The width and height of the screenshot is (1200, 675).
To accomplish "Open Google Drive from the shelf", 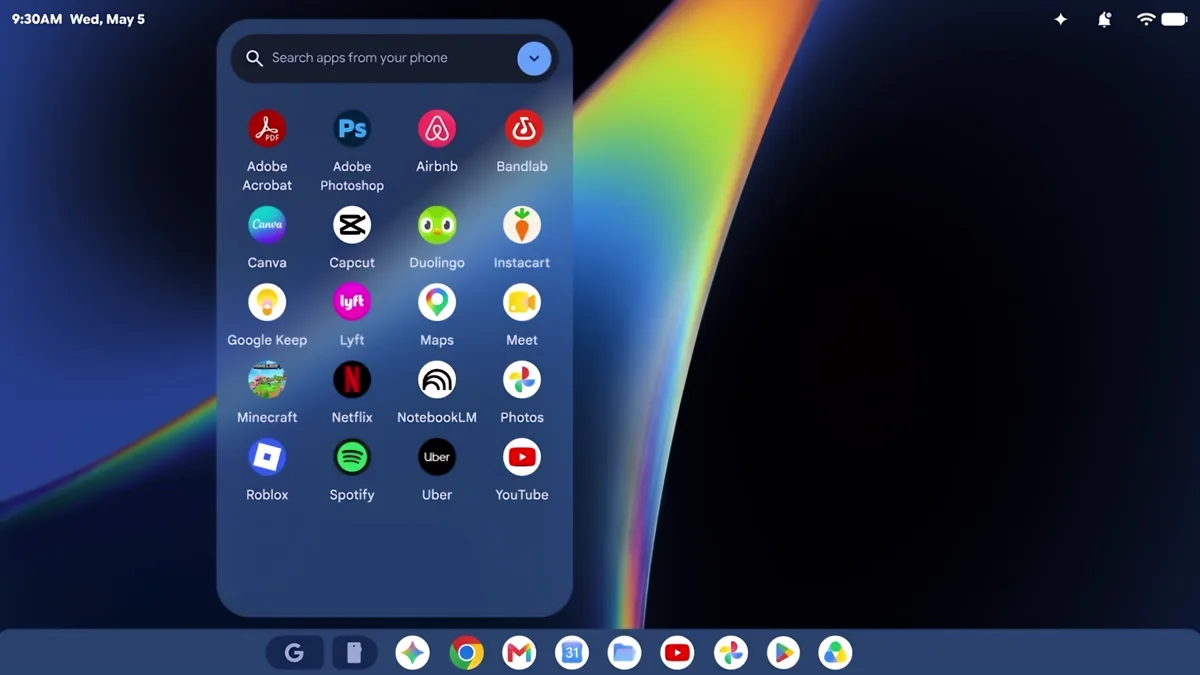I will coord(835,653).
